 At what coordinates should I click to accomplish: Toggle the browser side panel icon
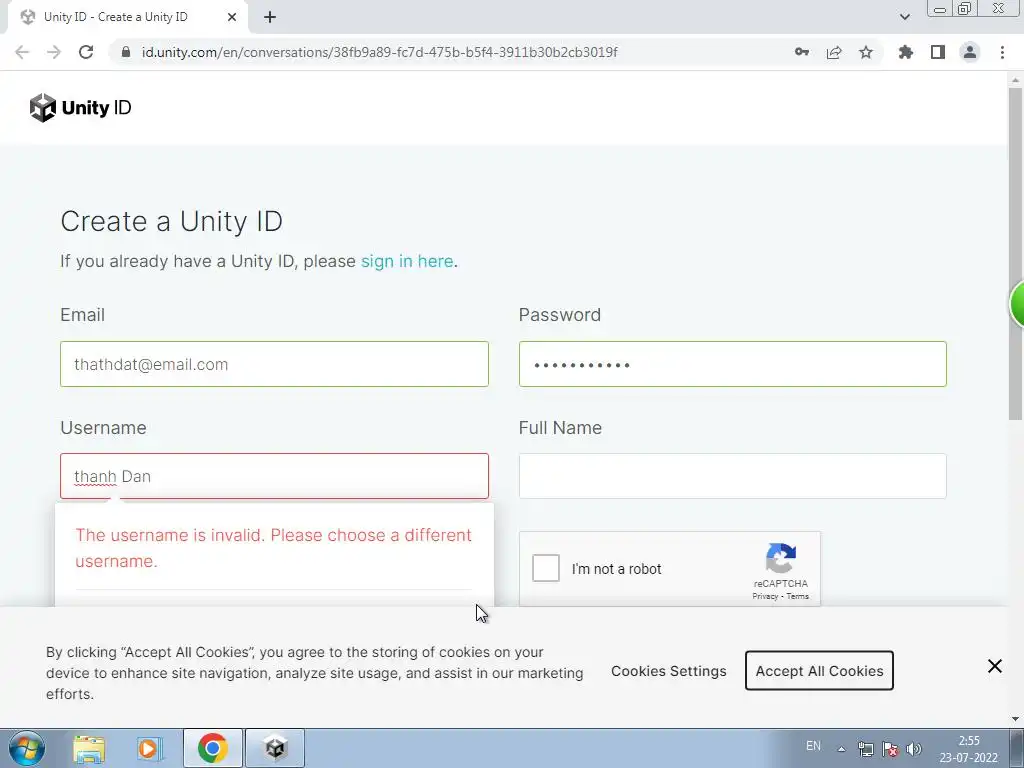(x=938, y=52)
